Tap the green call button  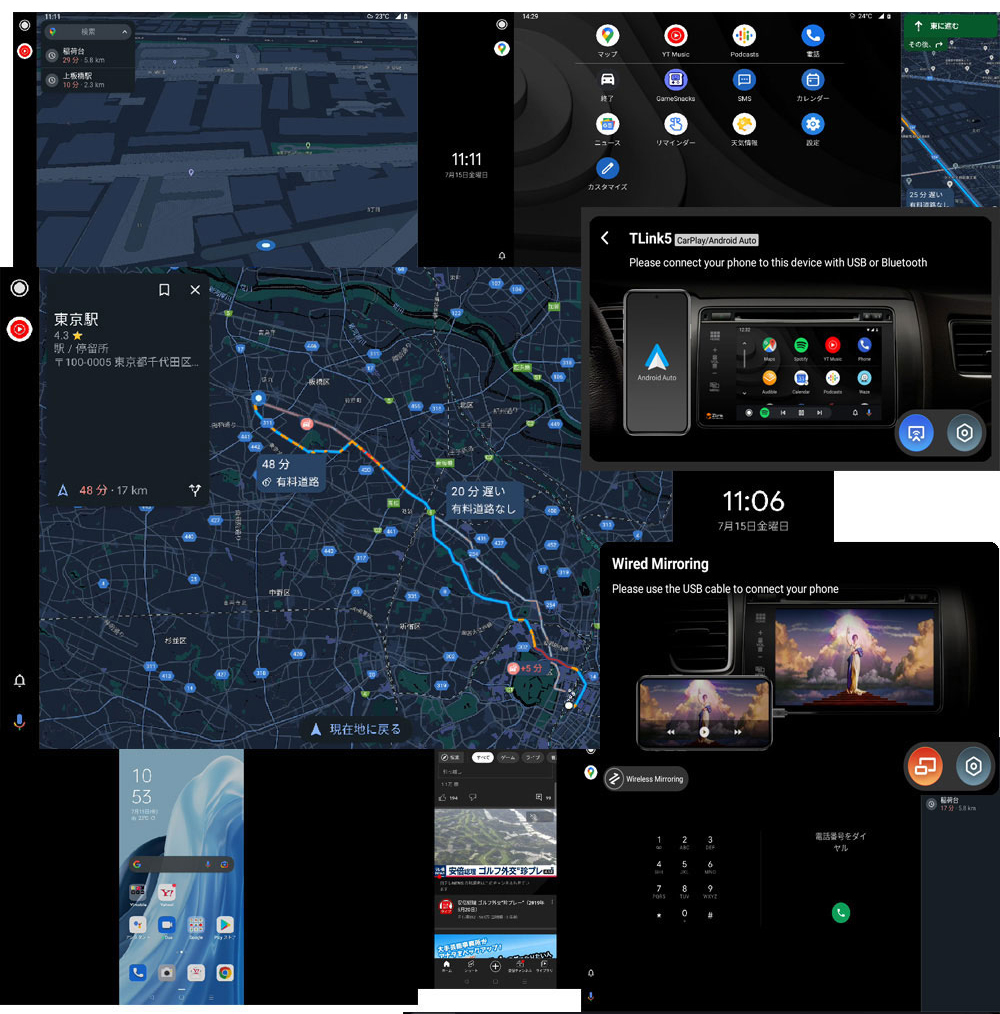[x=840, y=912]
